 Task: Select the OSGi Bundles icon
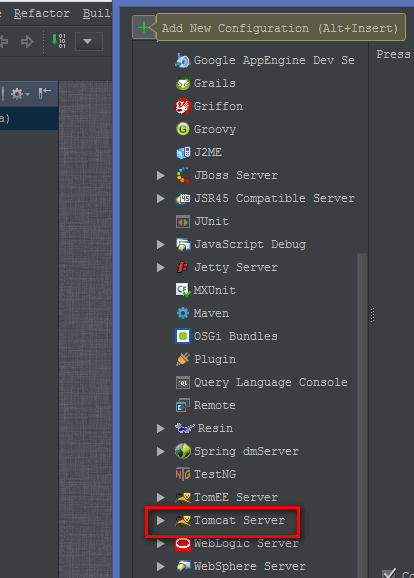183,336
